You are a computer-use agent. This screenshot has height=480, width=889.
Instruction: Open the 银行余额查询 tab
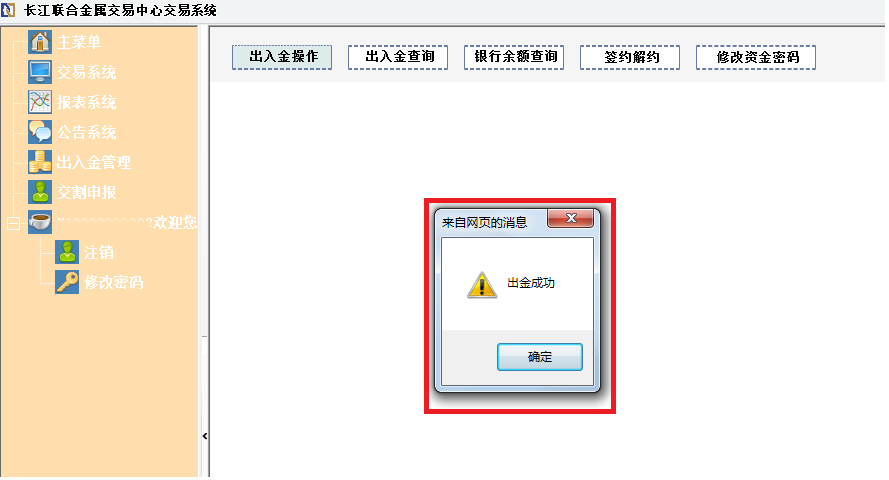tap(514, 57)
